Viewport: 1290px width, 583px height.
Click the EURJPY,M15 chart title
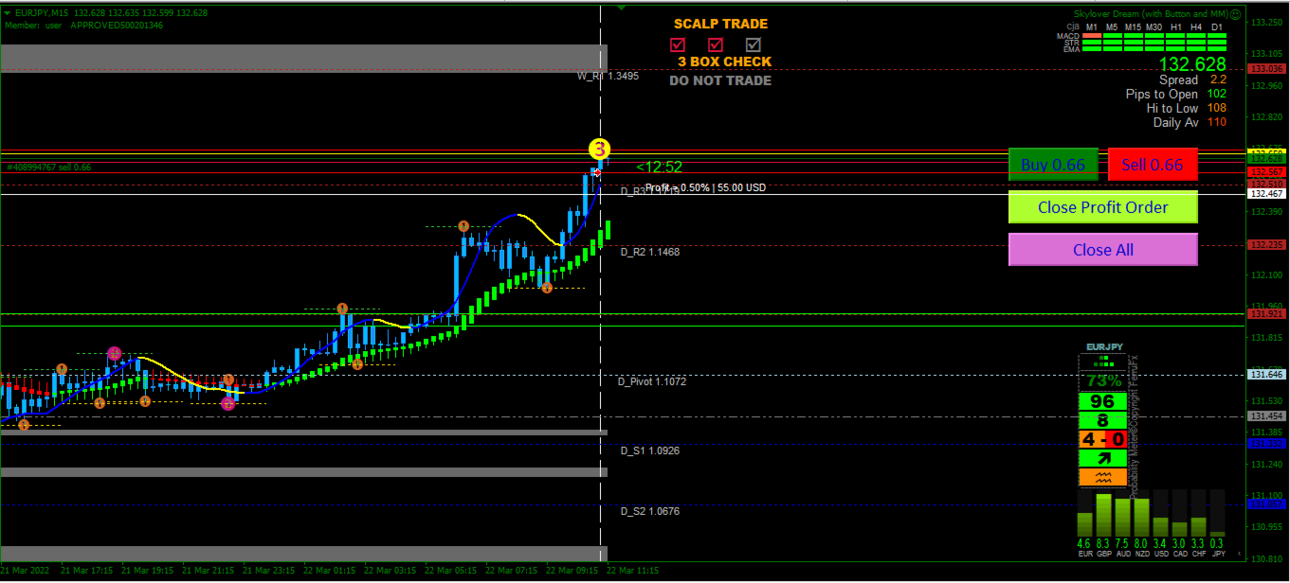tap(42, 13)
